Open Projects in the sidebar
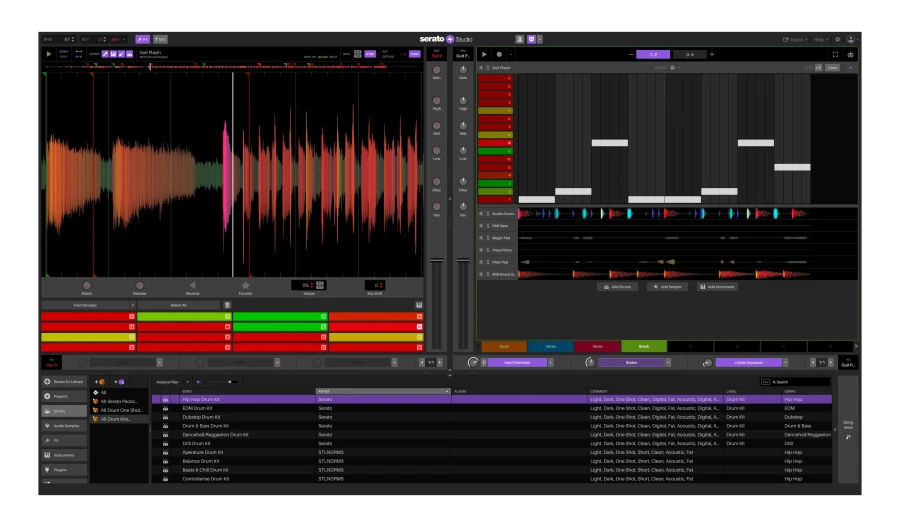This screenshot has width=900, height=527. click(64, 397)
